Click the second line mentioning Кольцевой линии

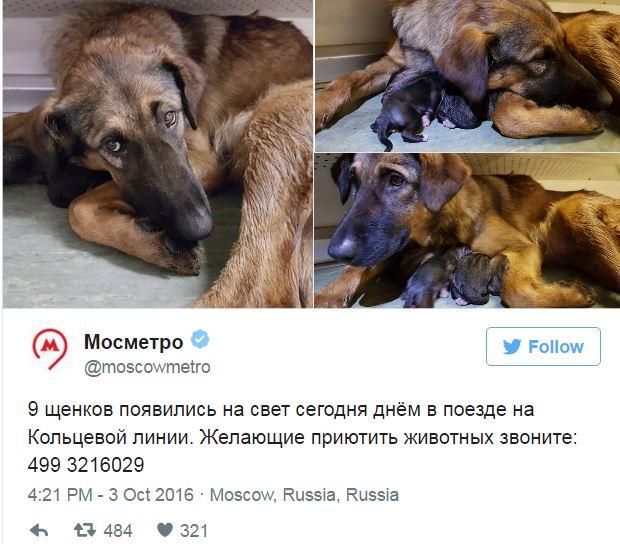tap(302, 438)
